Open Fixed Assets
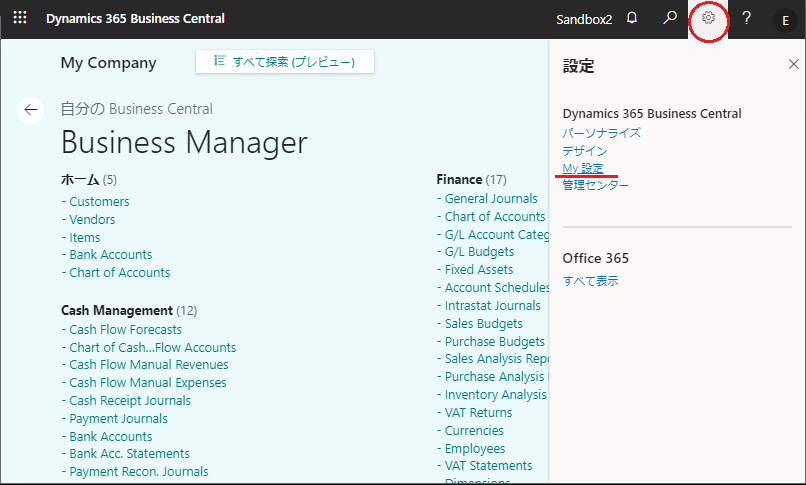Image resolution: width=806 pixels, height=485 pixels. point(479,269)
